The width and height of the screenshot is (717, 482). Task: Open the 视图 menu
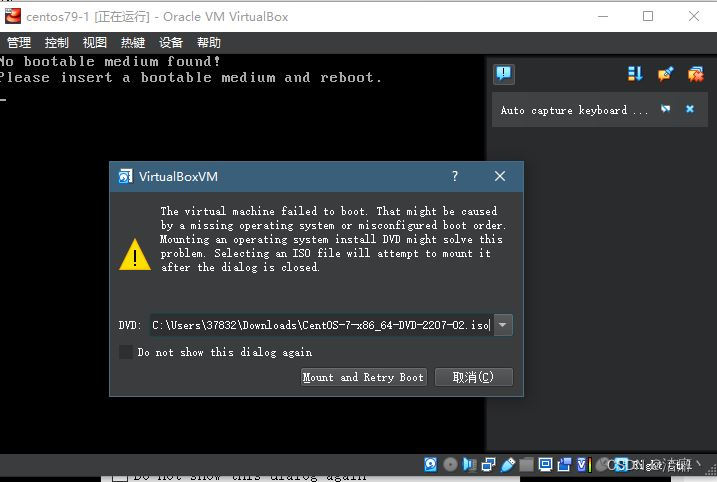pos(95,43)
